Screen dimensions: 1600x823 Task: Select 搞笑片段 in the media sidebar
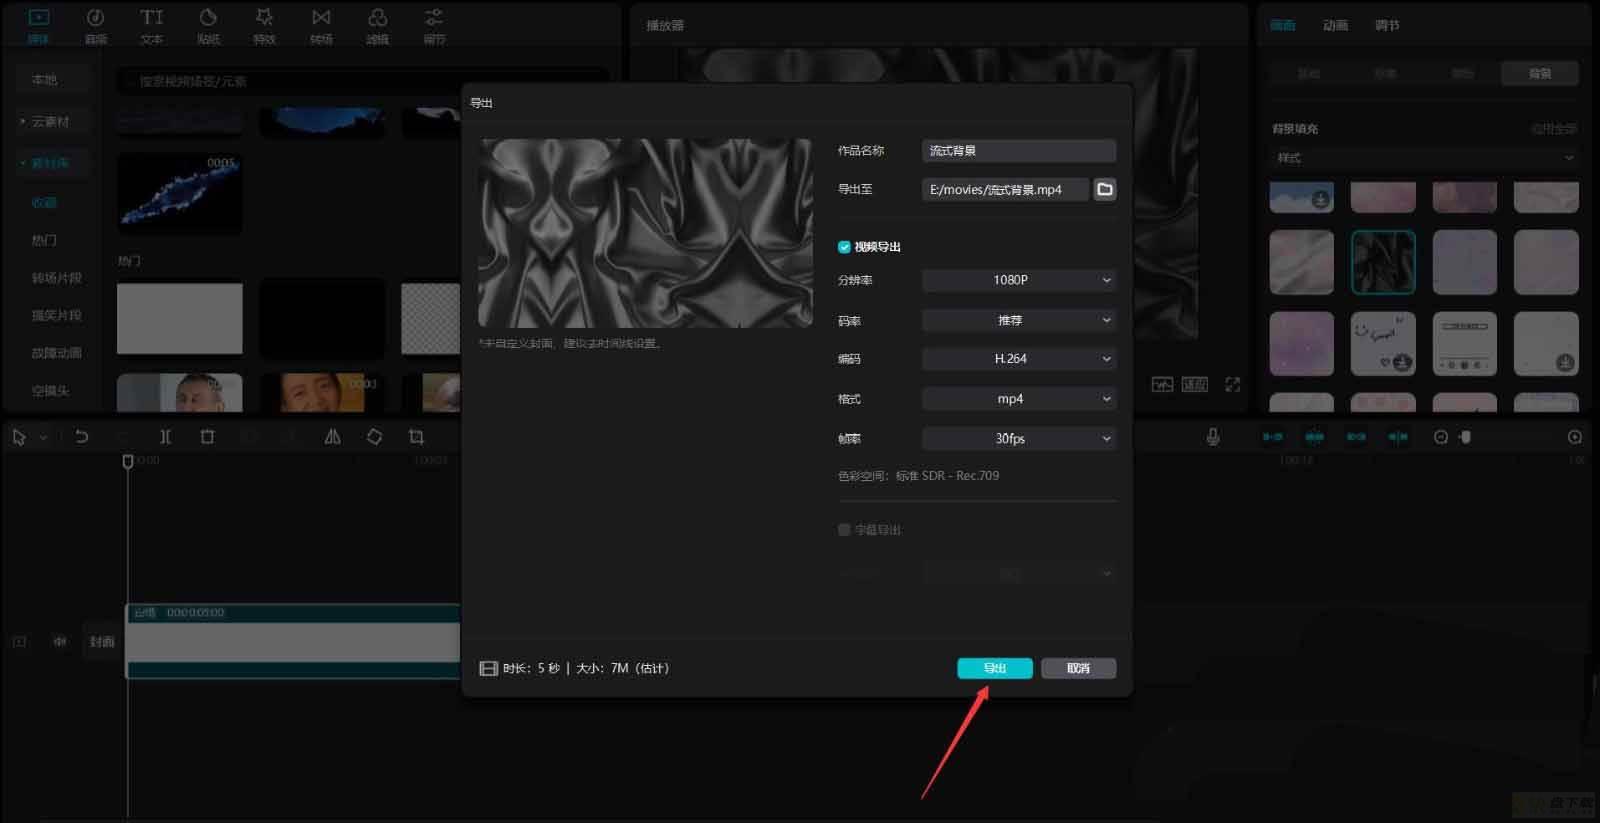56,315
